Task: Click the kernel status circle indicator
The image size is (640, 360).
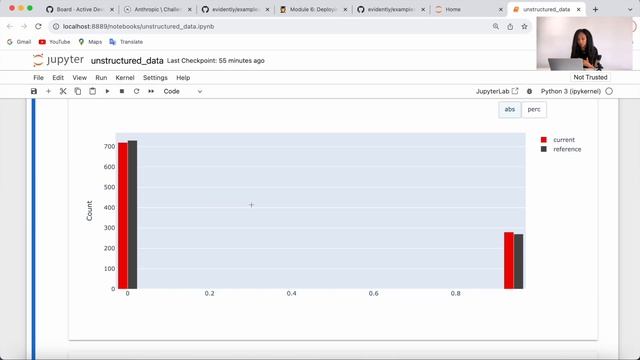Action: click(x=609, y=91)
